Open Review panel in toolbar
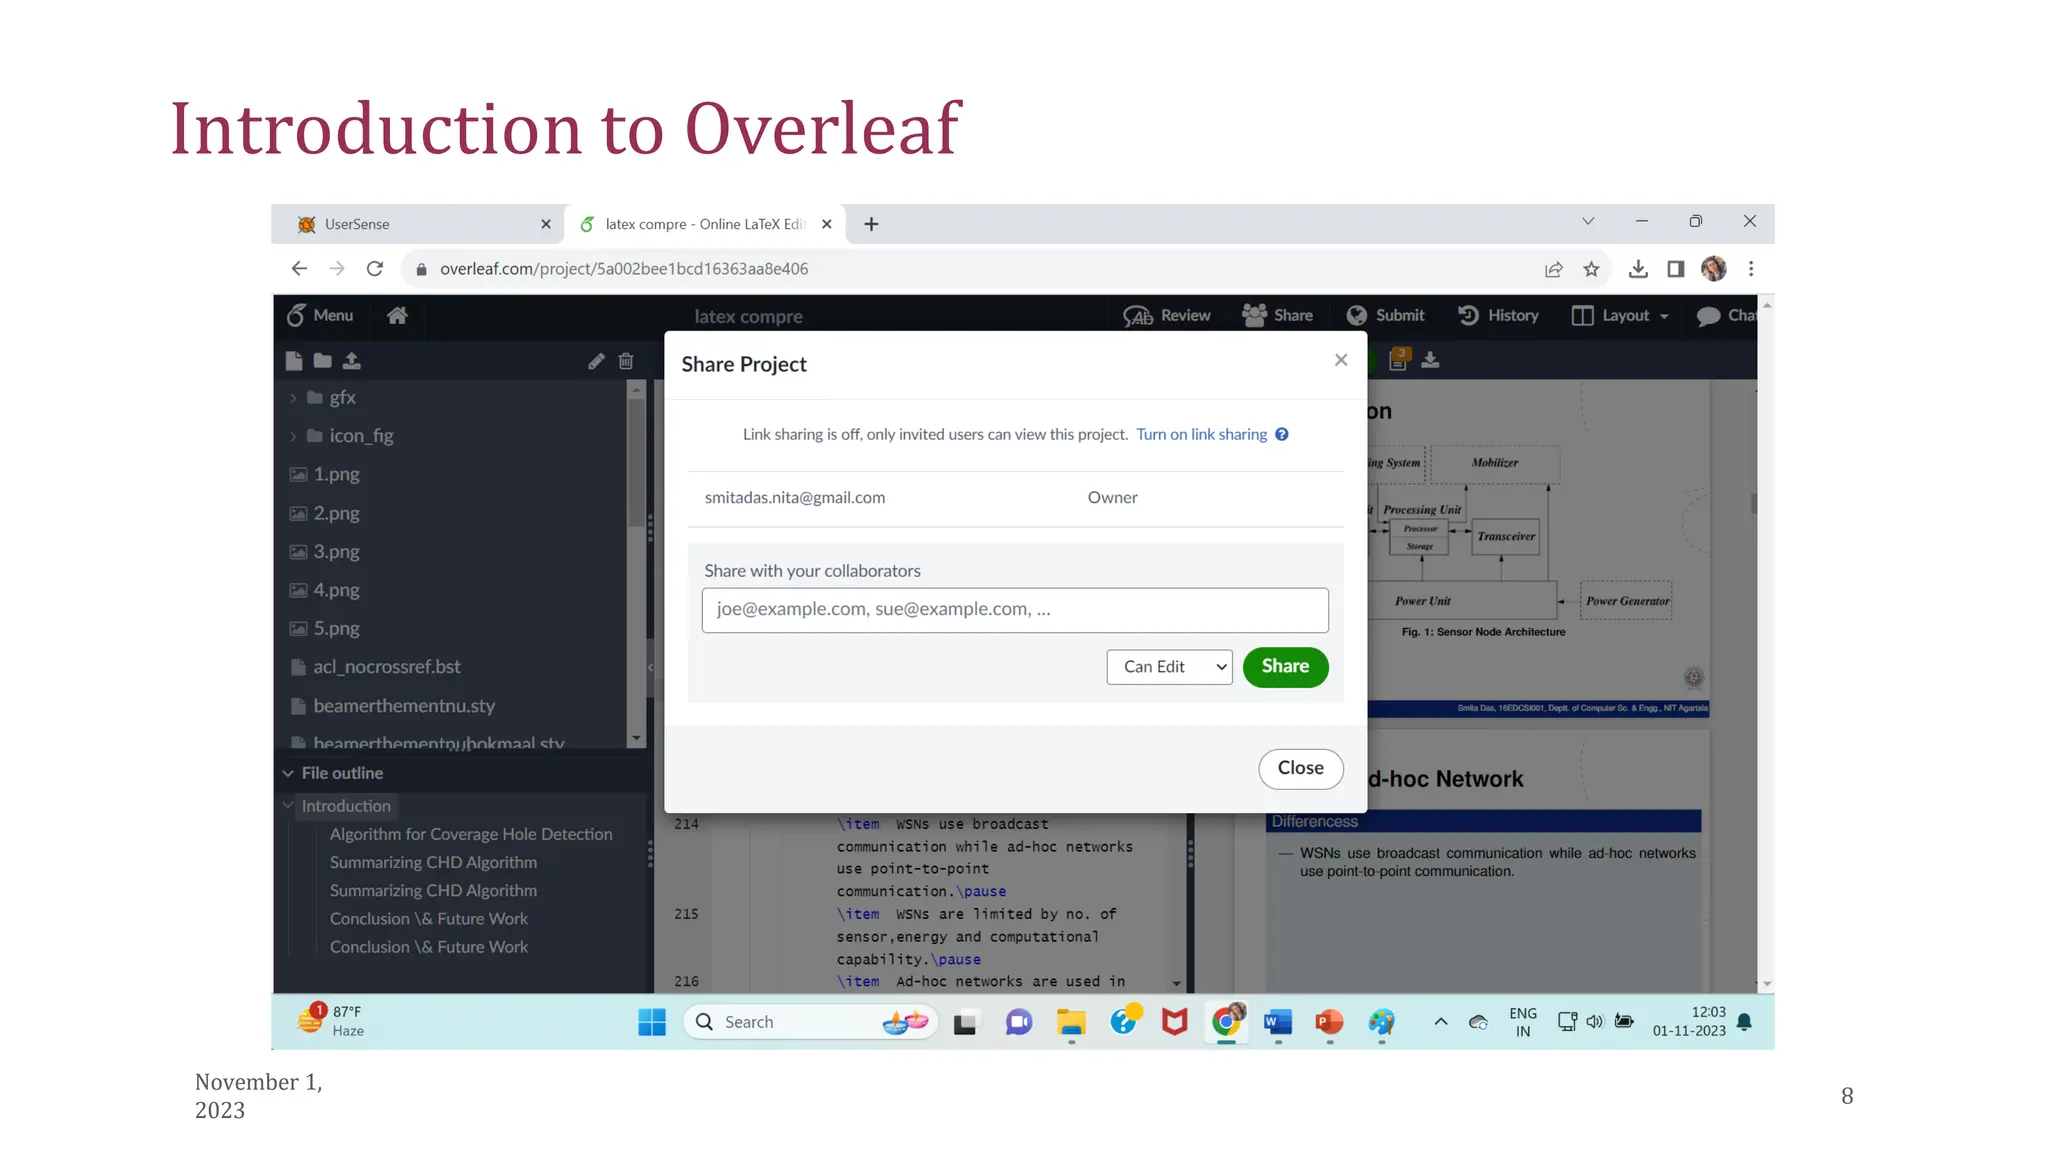 point(1166,316)
